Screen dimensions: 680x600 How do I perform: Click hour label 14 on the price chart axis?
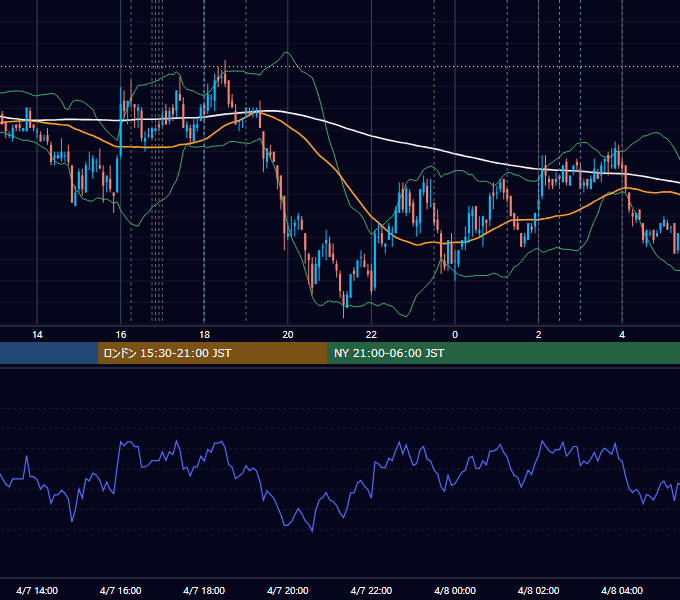[37, 335]
